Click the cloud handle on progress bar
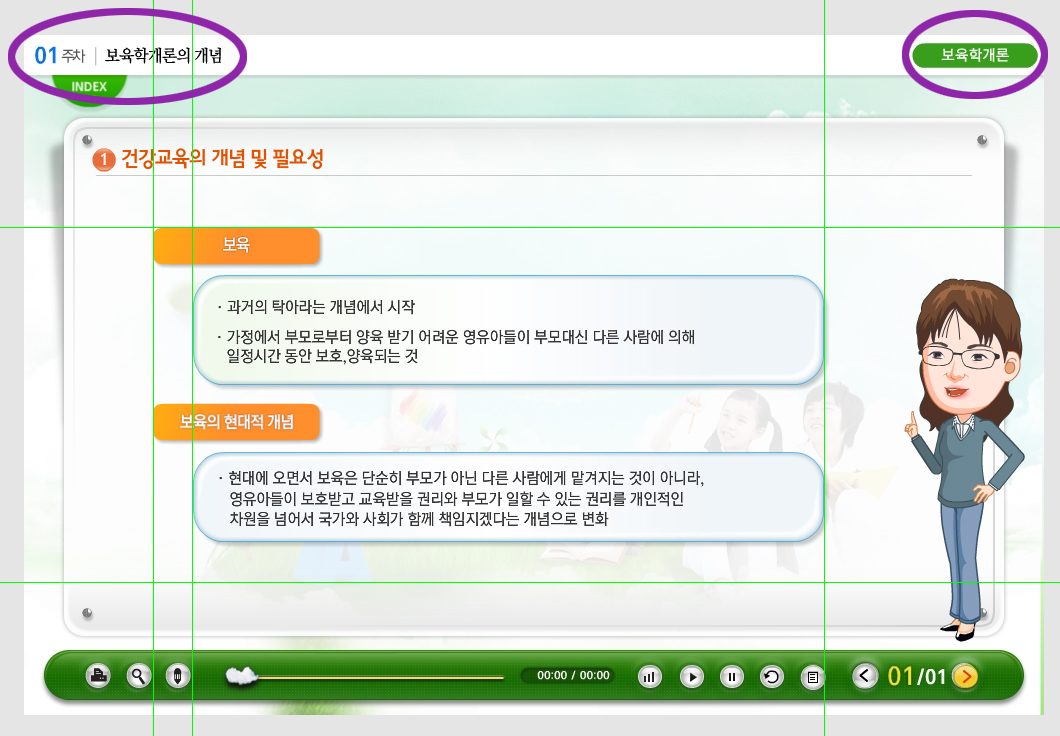Viewport: 1060px width, 736px height. point(241,676)
